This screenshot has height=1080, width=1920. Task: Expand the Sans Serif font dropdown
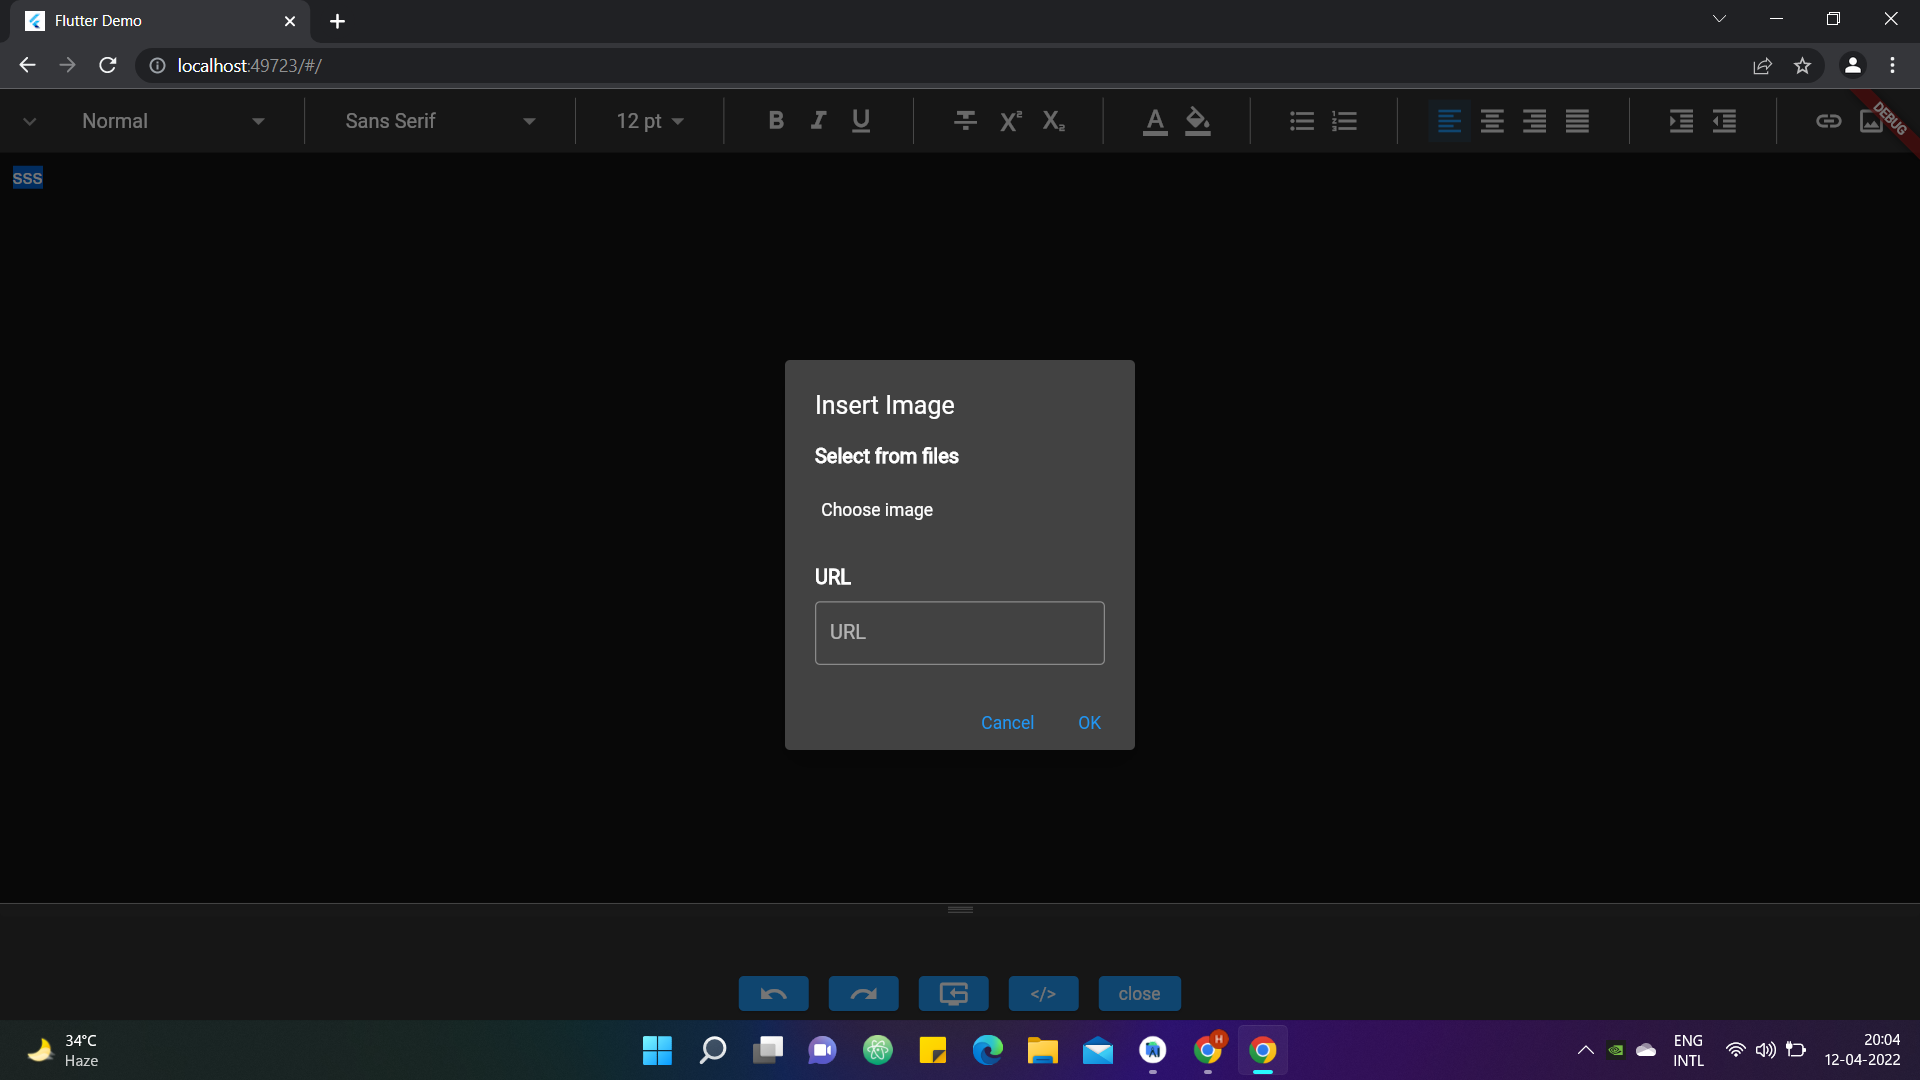point(440,121)
